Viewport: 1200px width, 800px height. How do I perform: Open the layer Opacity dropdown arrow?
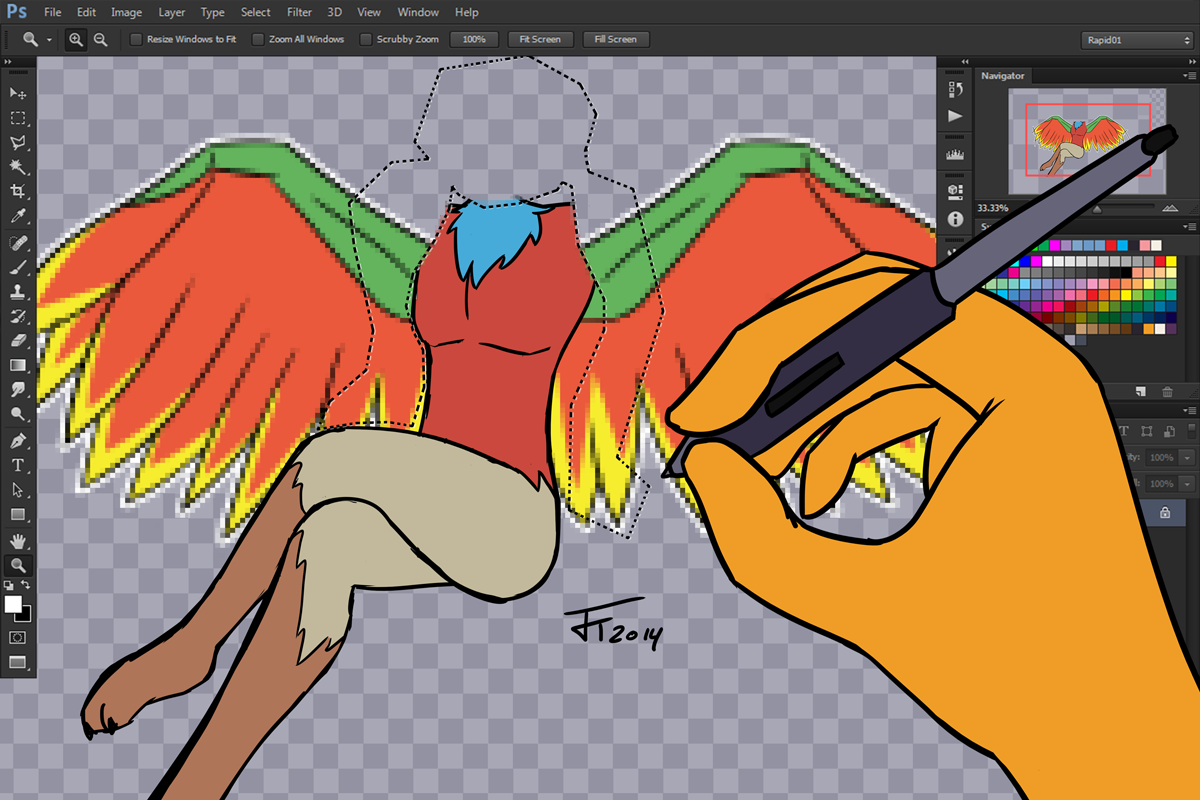click(x=1186, y=457)
